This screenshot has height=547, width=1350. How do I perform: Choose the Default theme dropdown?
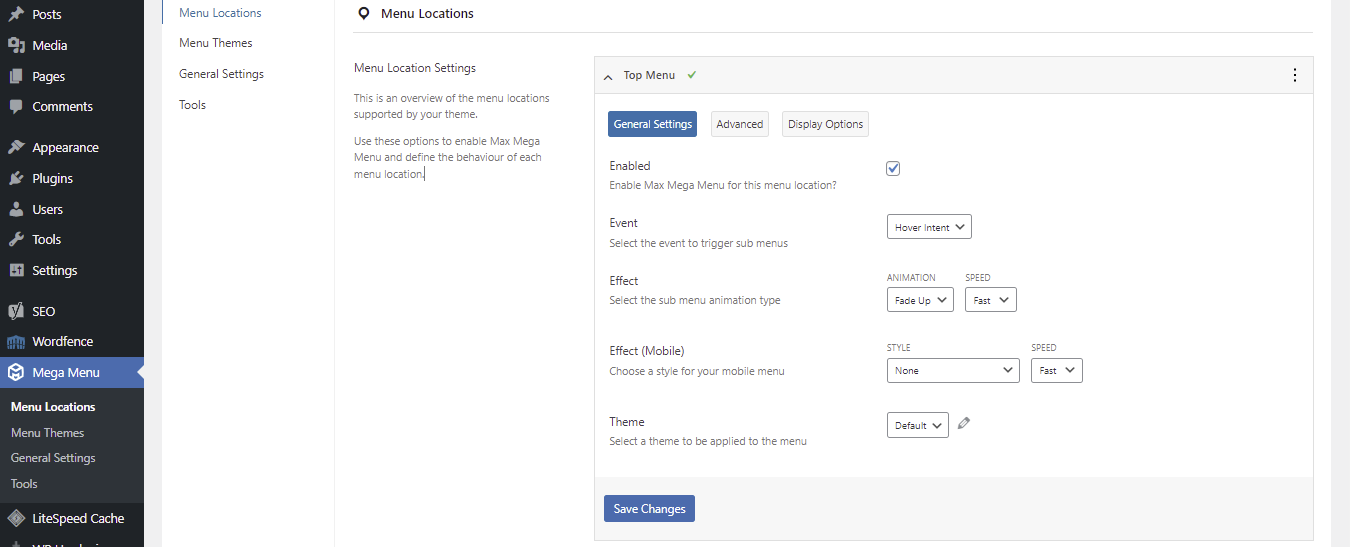(917, 425)
